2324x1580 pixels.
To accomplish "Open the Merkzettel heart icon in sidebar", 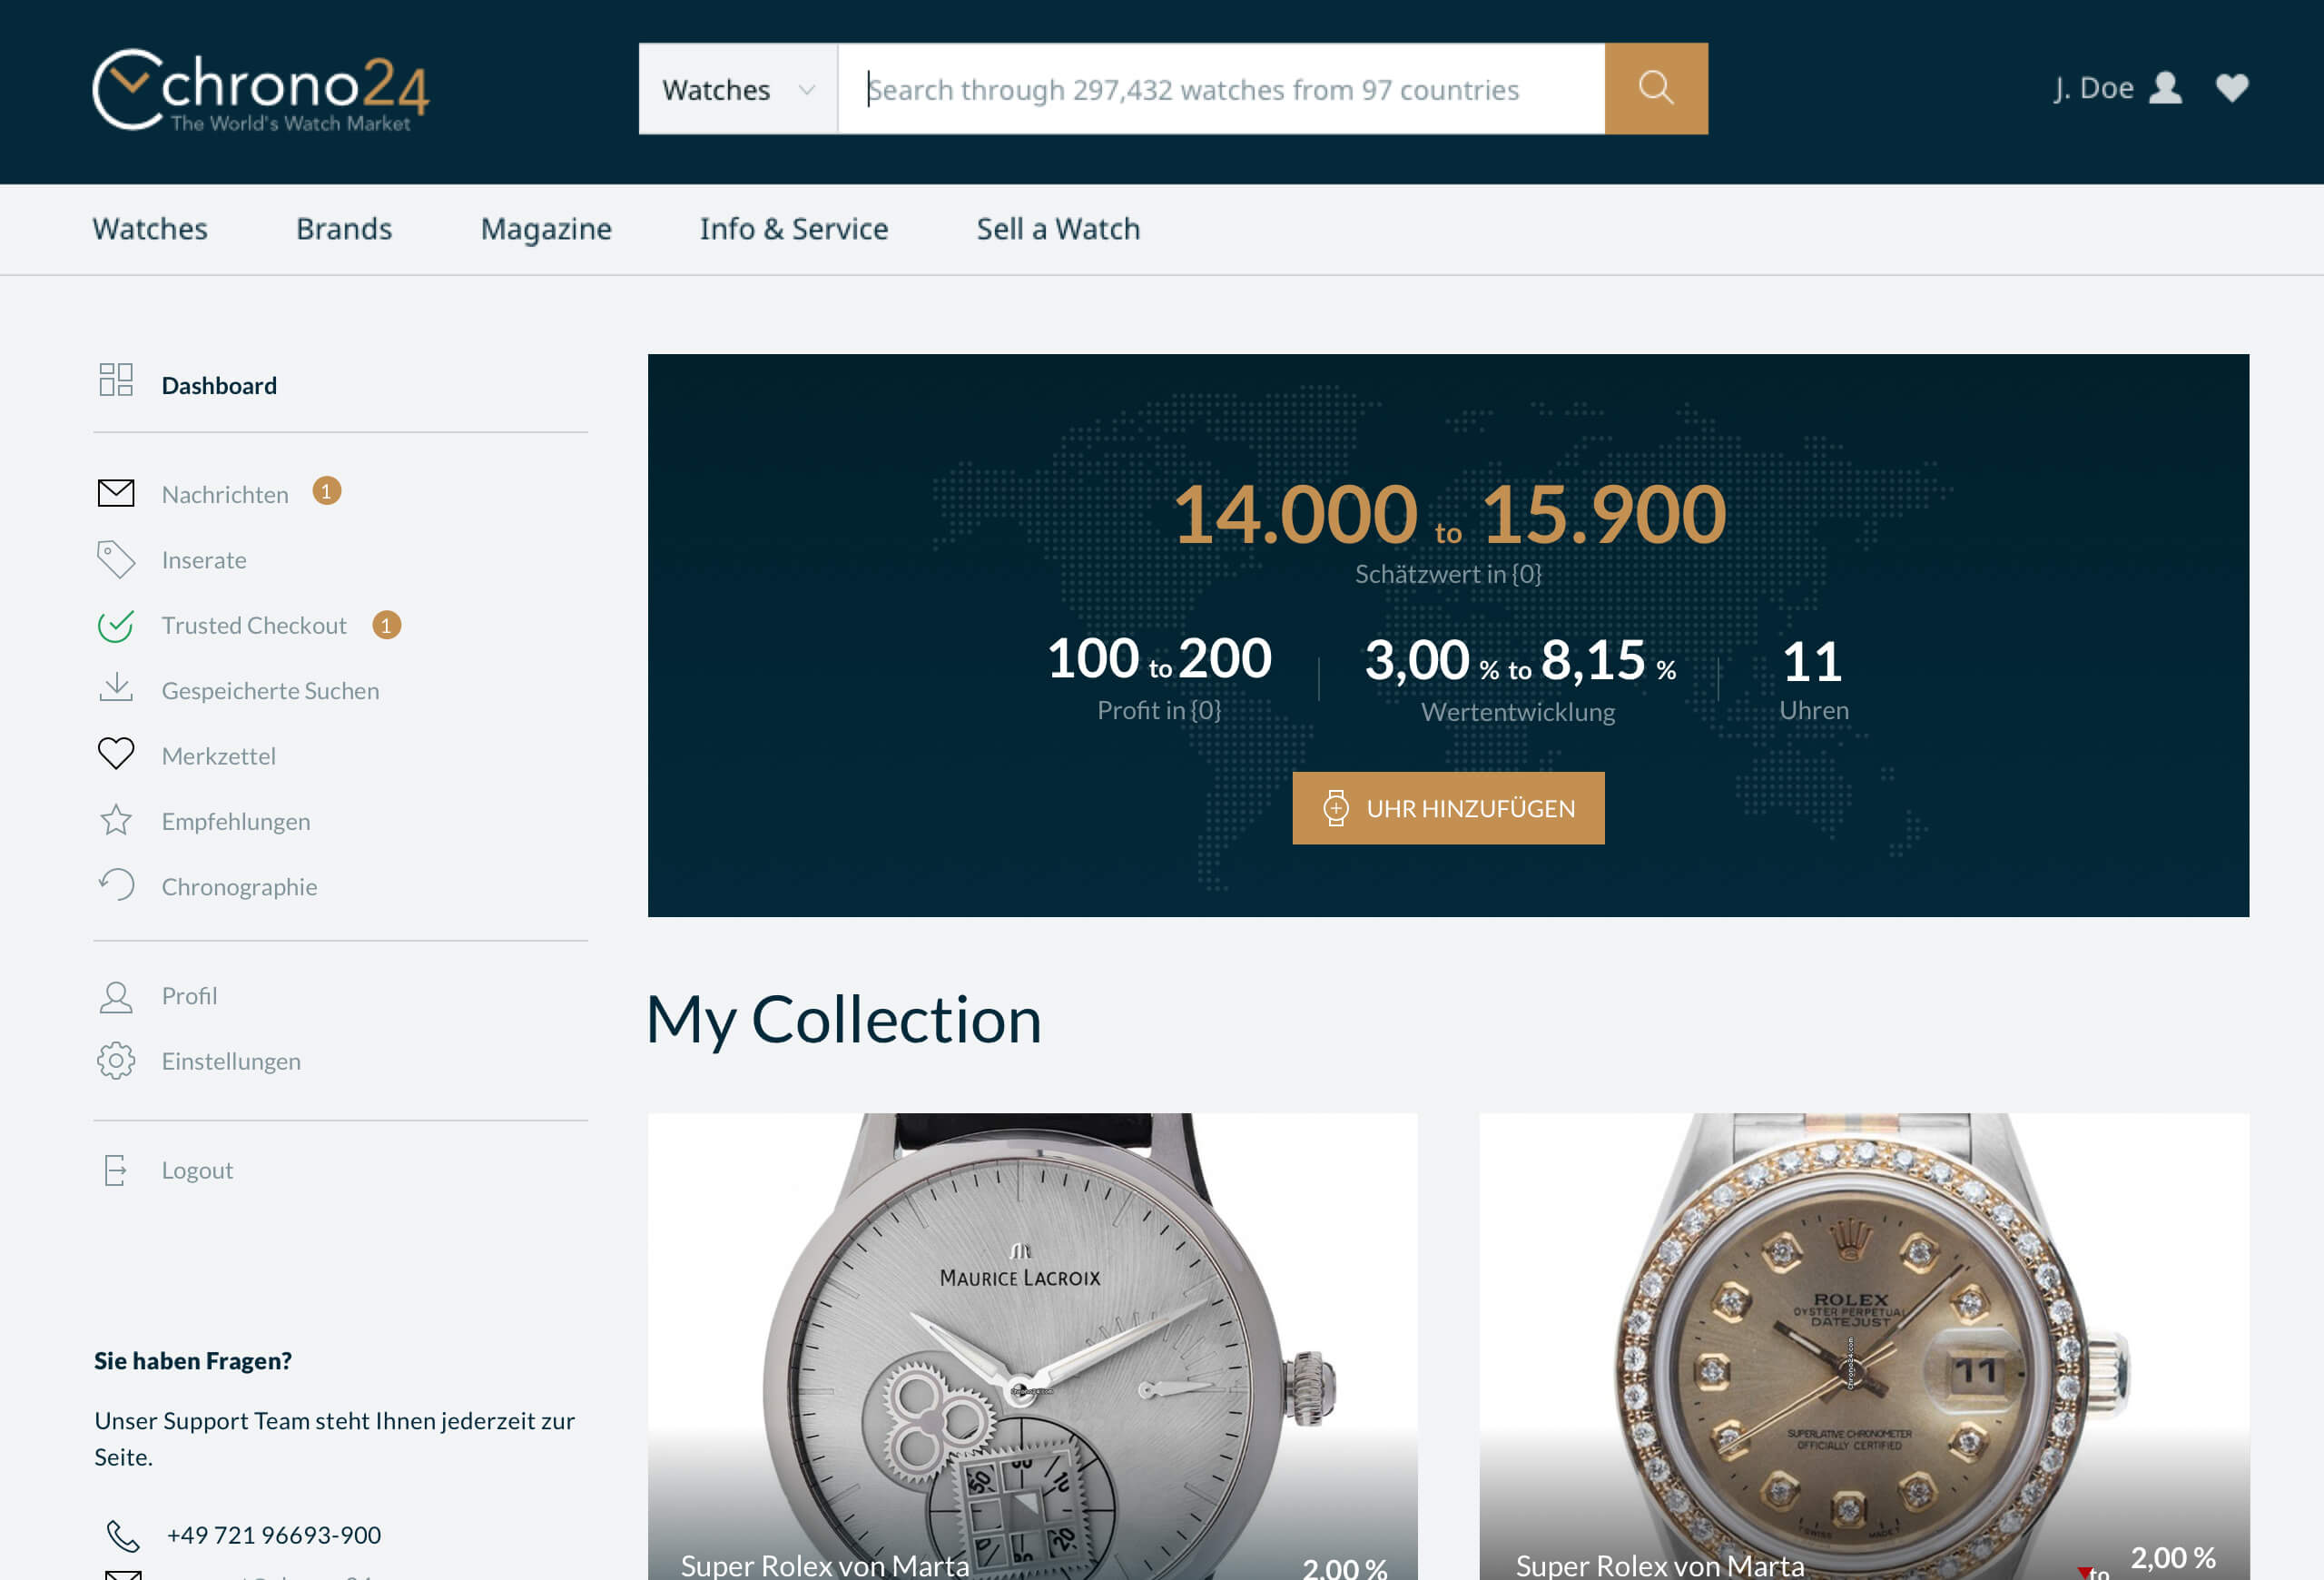I will [x=116, y=754].
